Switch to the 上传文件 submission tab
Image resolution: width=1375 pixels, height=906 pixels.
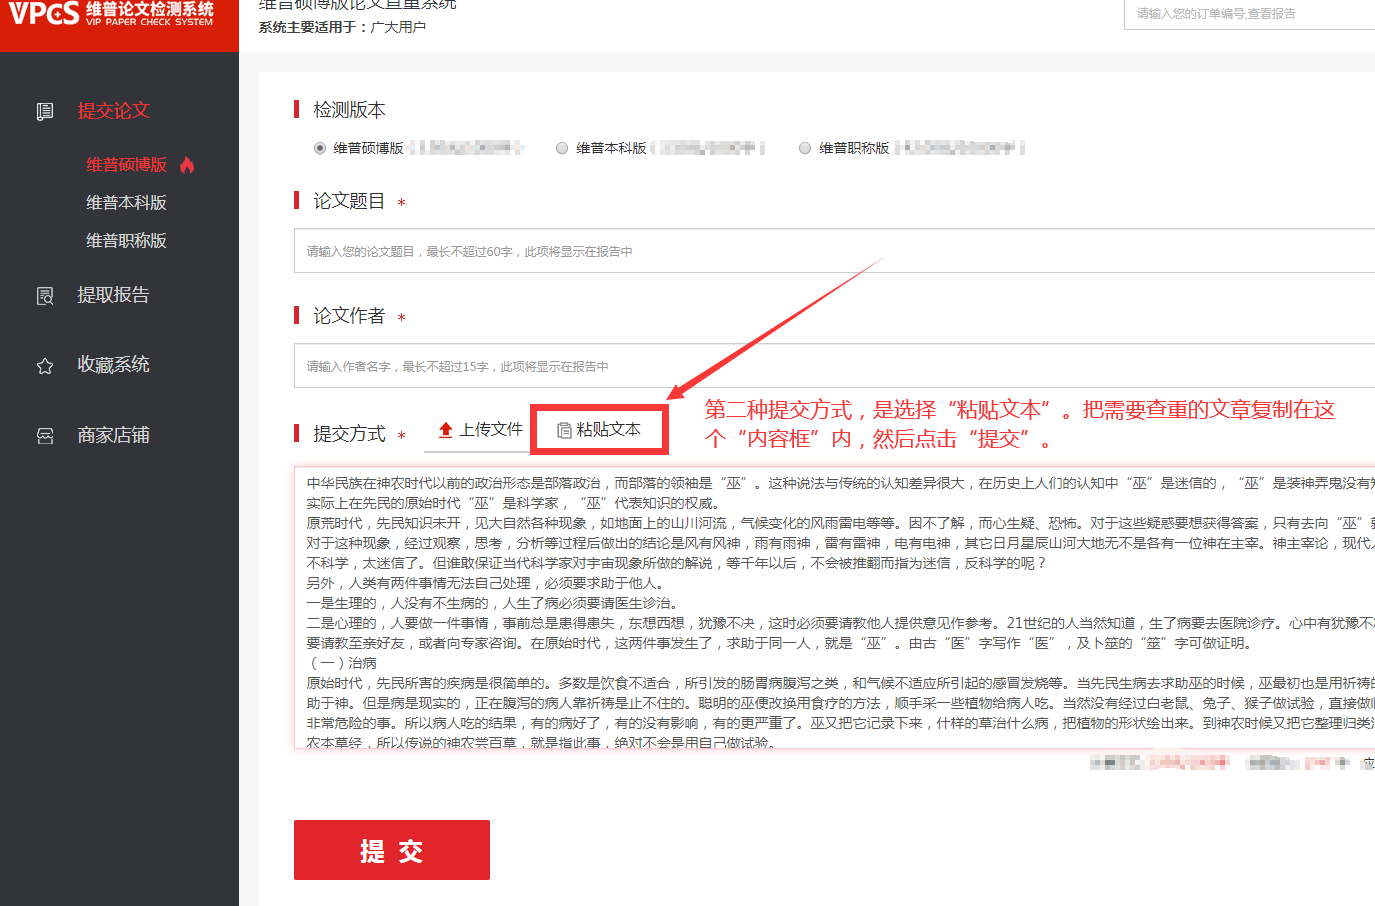[x=481, y=430]
